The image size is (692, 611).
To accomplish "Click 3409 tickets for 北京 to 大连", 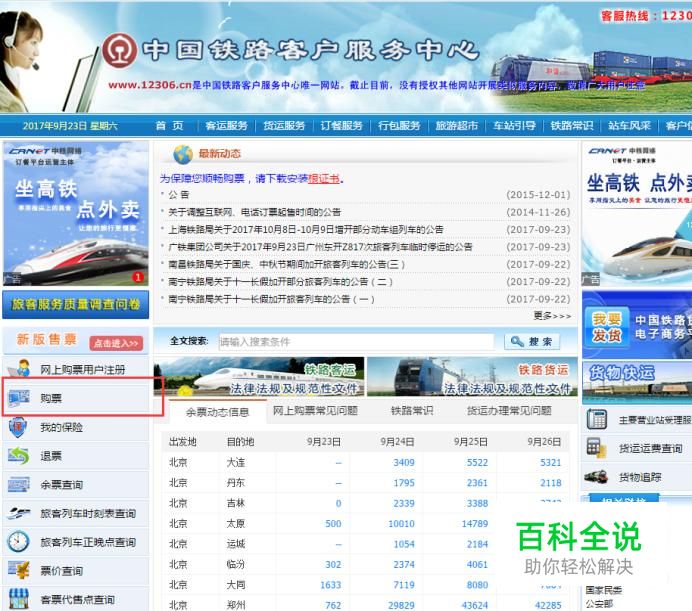I will [404, 462].
